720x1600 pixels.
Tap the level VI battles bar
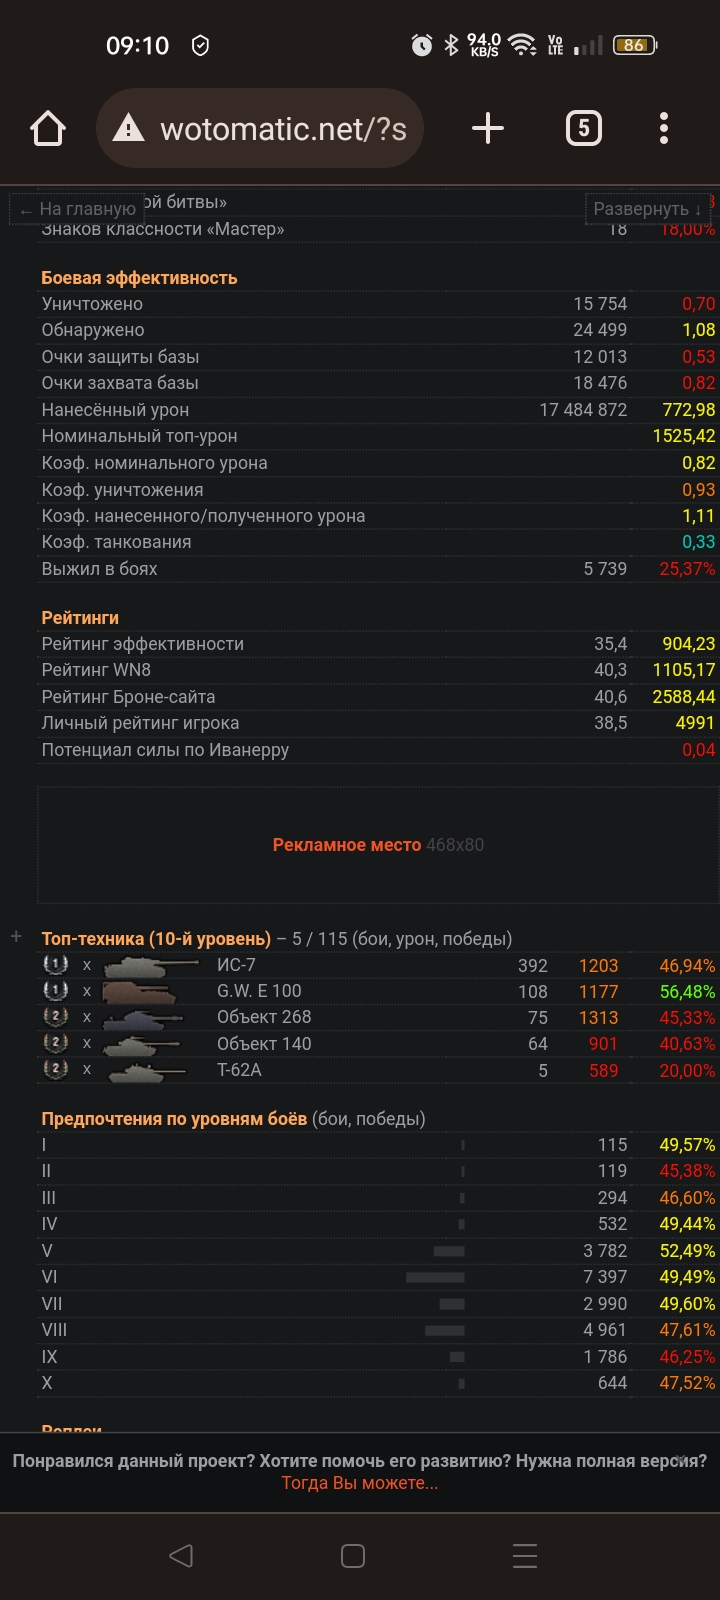click(435, 1277)
